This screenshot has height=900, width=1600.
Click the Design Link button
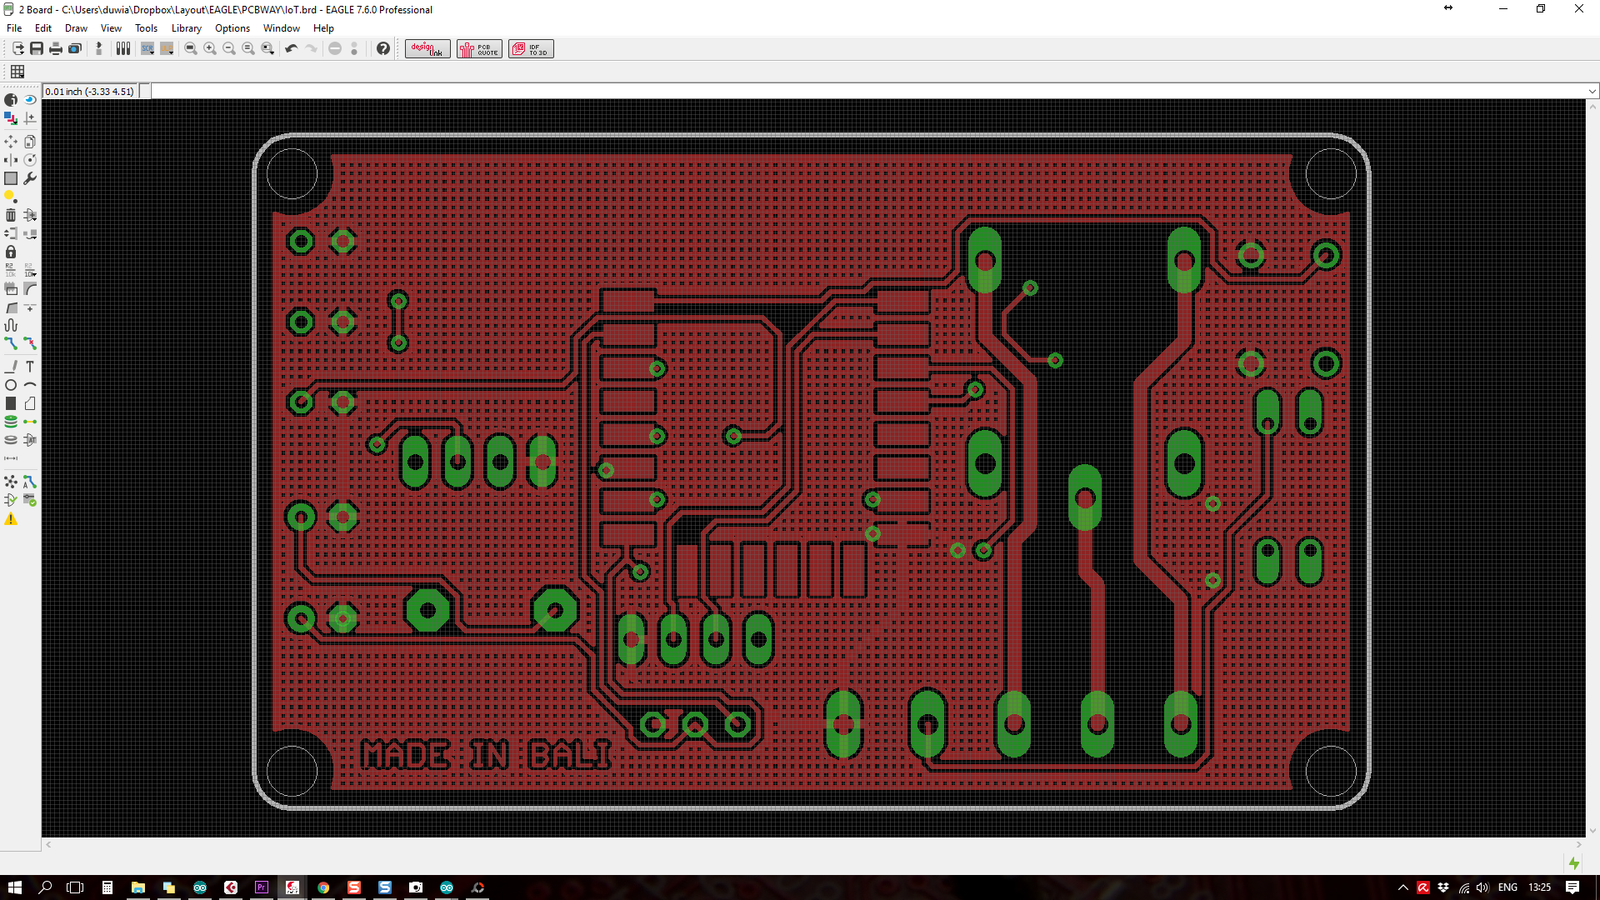427,49
